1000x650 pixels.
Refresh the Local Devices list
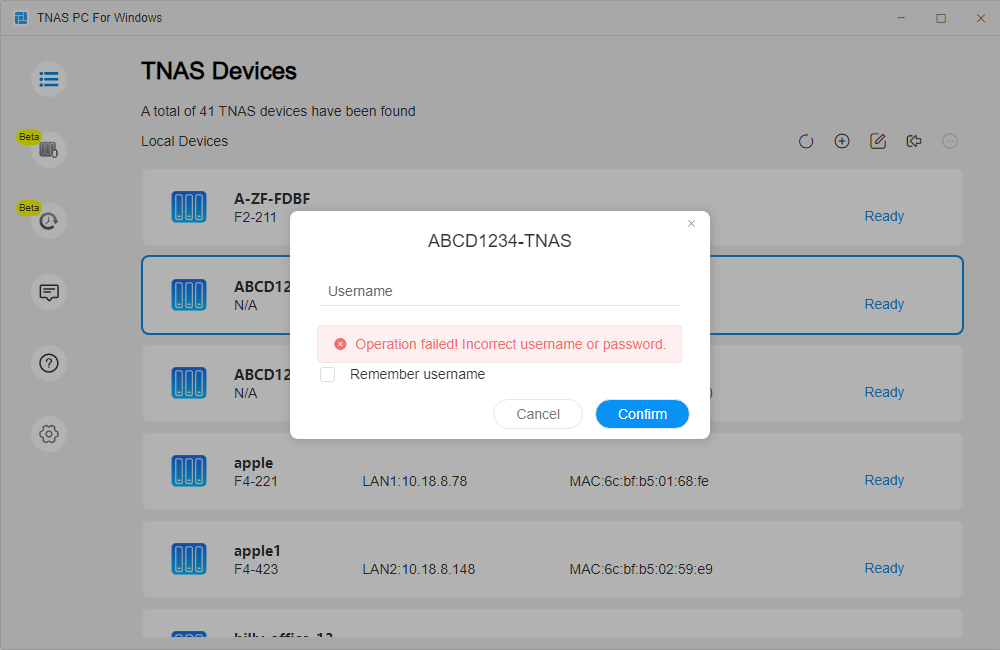[806, 141]
